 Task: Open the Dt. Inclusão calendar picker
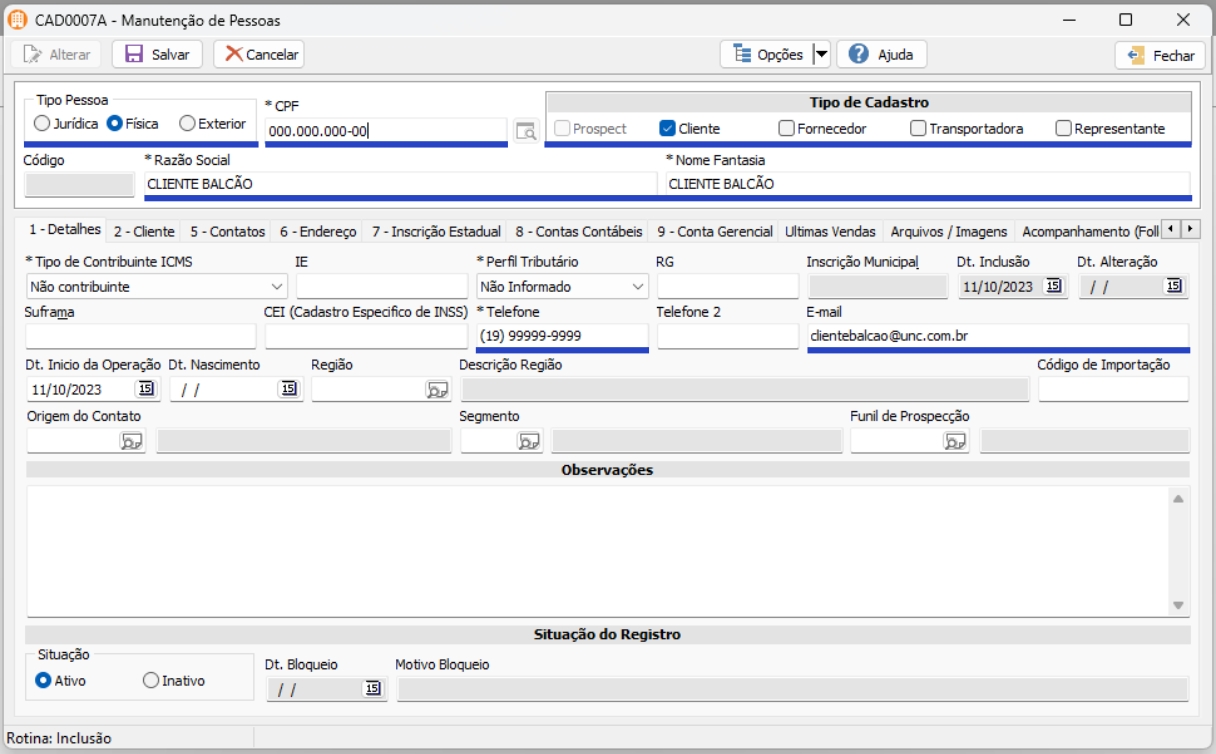(x=1053, y=286)
